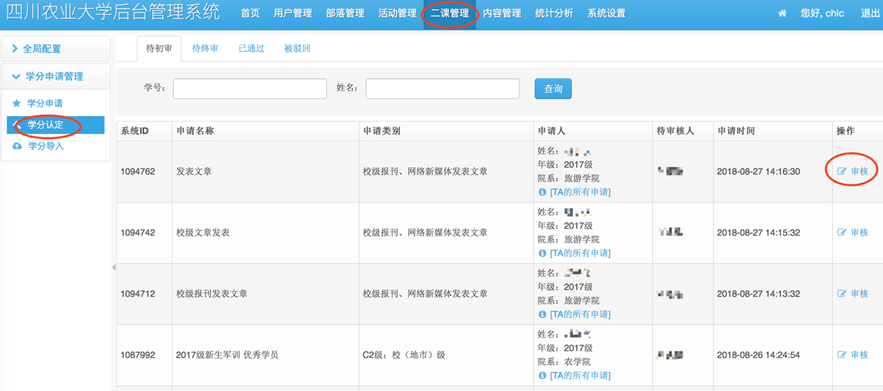Switch to the 待终审 tab

[x=205, y=48]
